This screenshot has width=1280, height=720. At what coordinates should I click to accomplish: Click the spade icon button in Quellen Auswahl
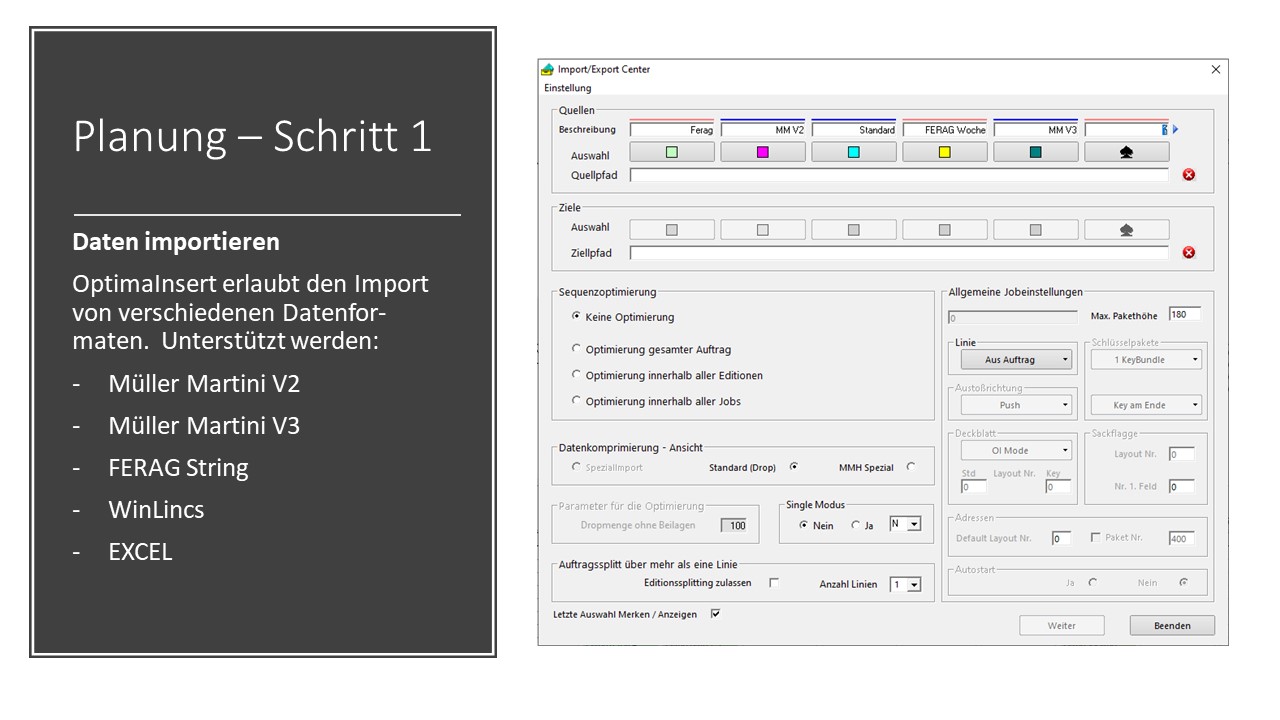tap(1127, 152)
